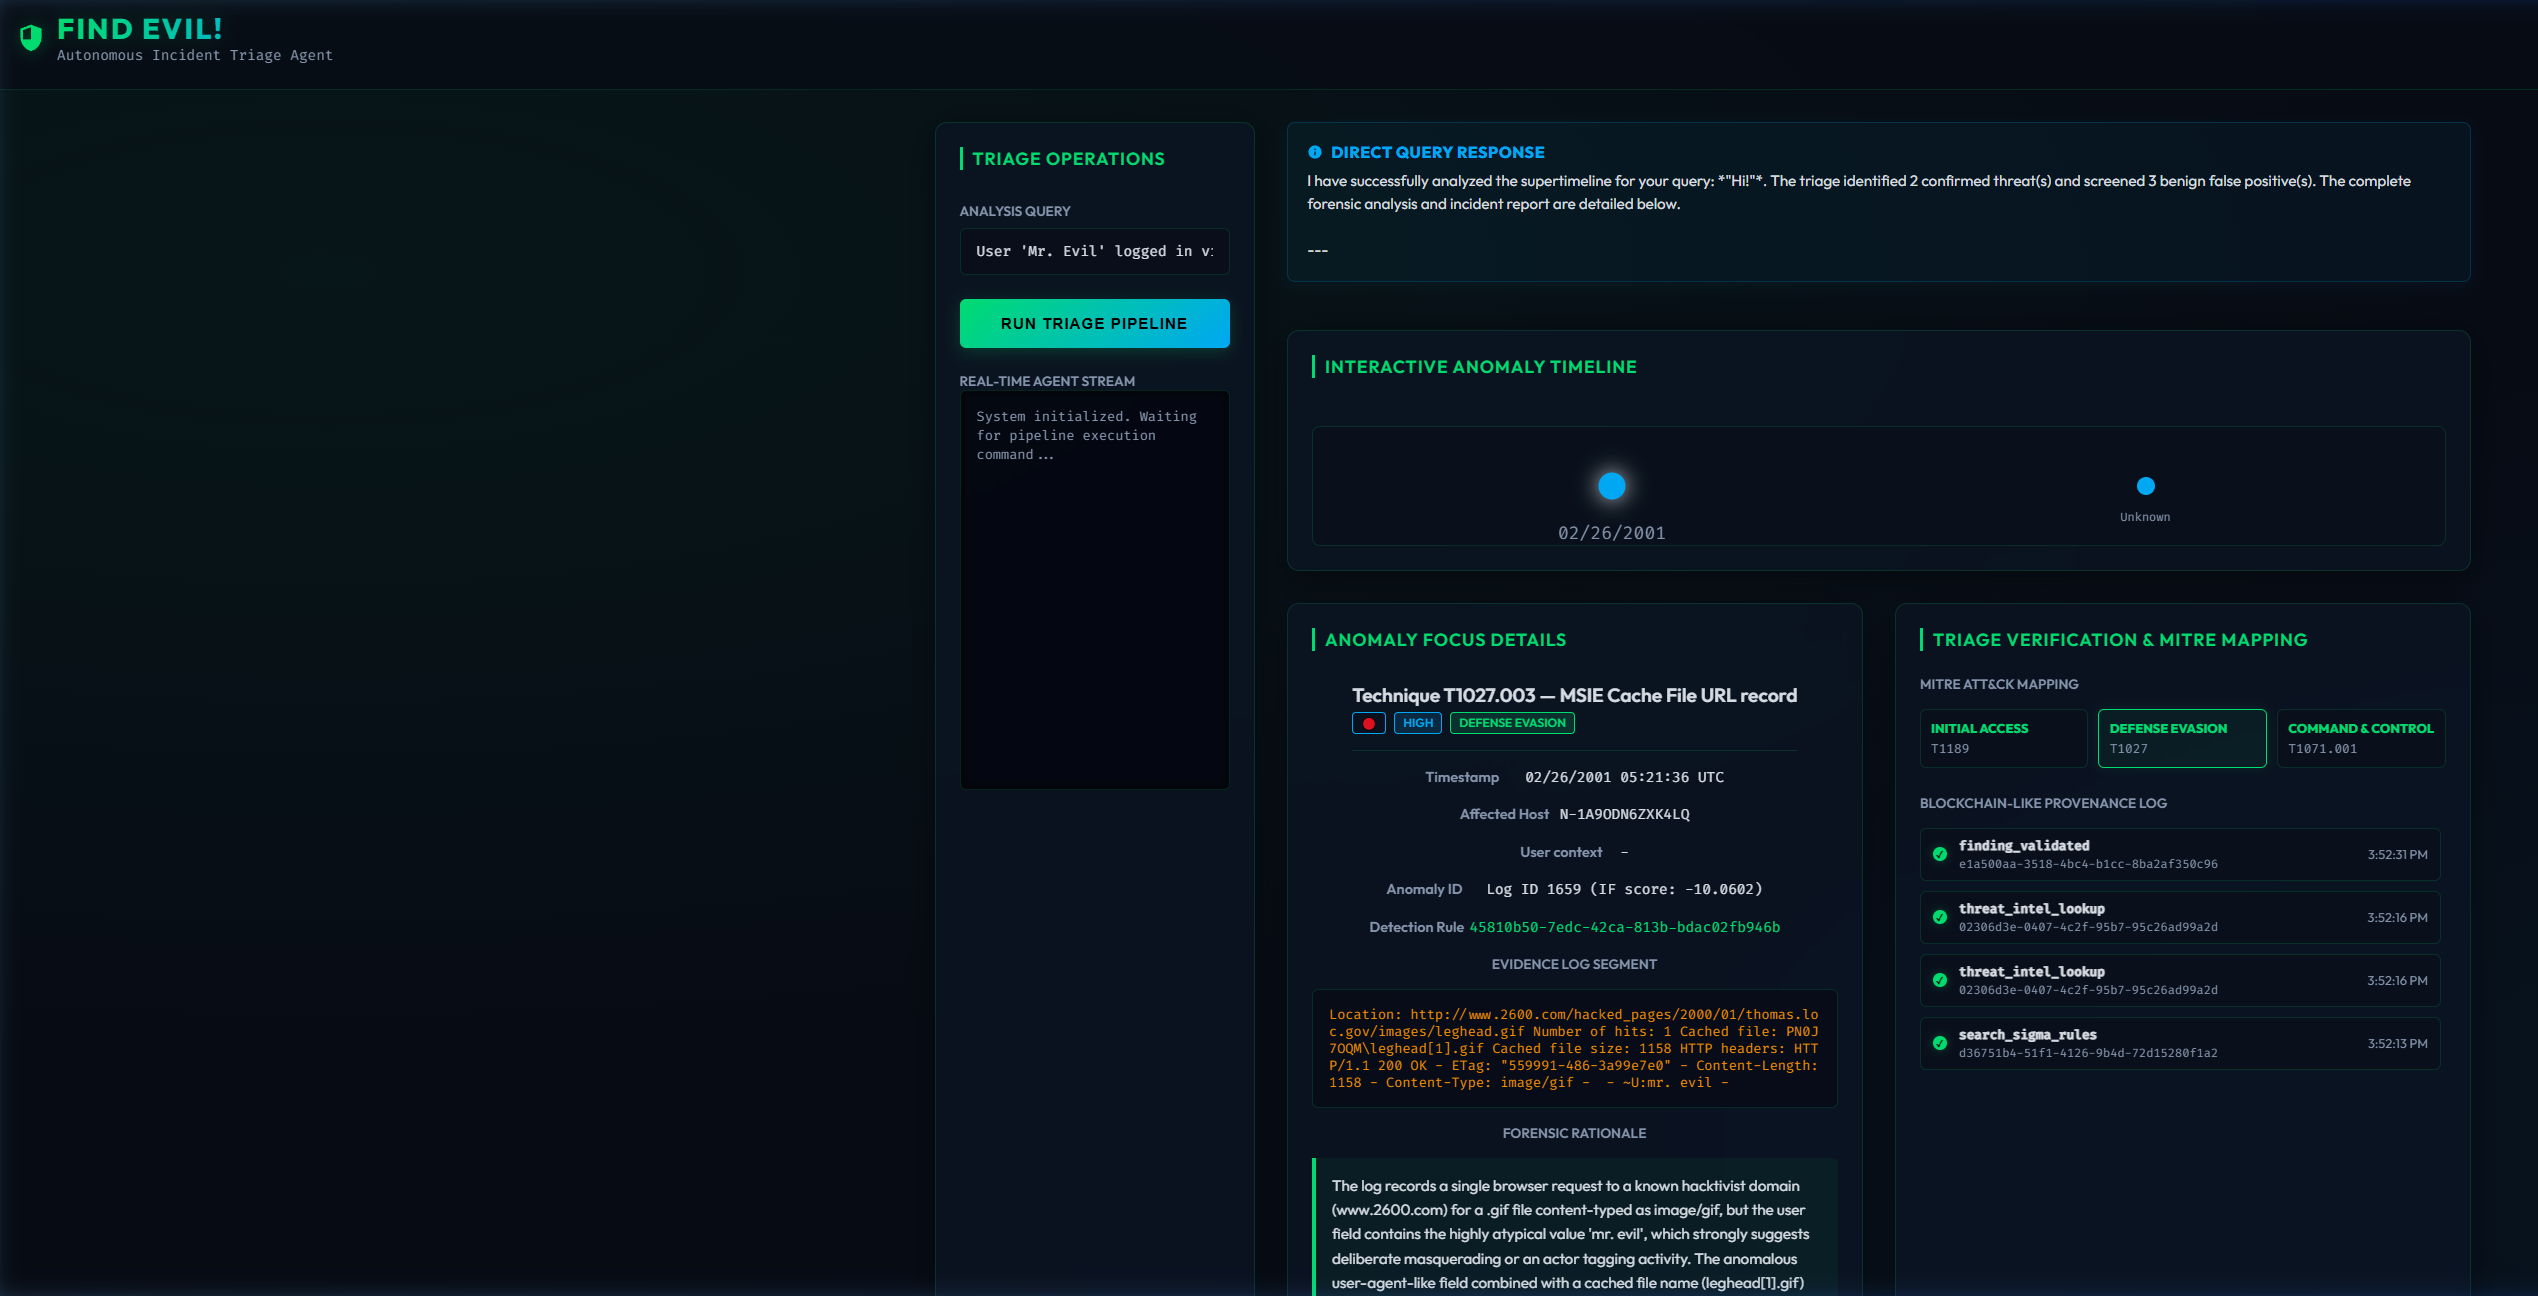Open the finding_validated provenance entry

(2180, 854)
